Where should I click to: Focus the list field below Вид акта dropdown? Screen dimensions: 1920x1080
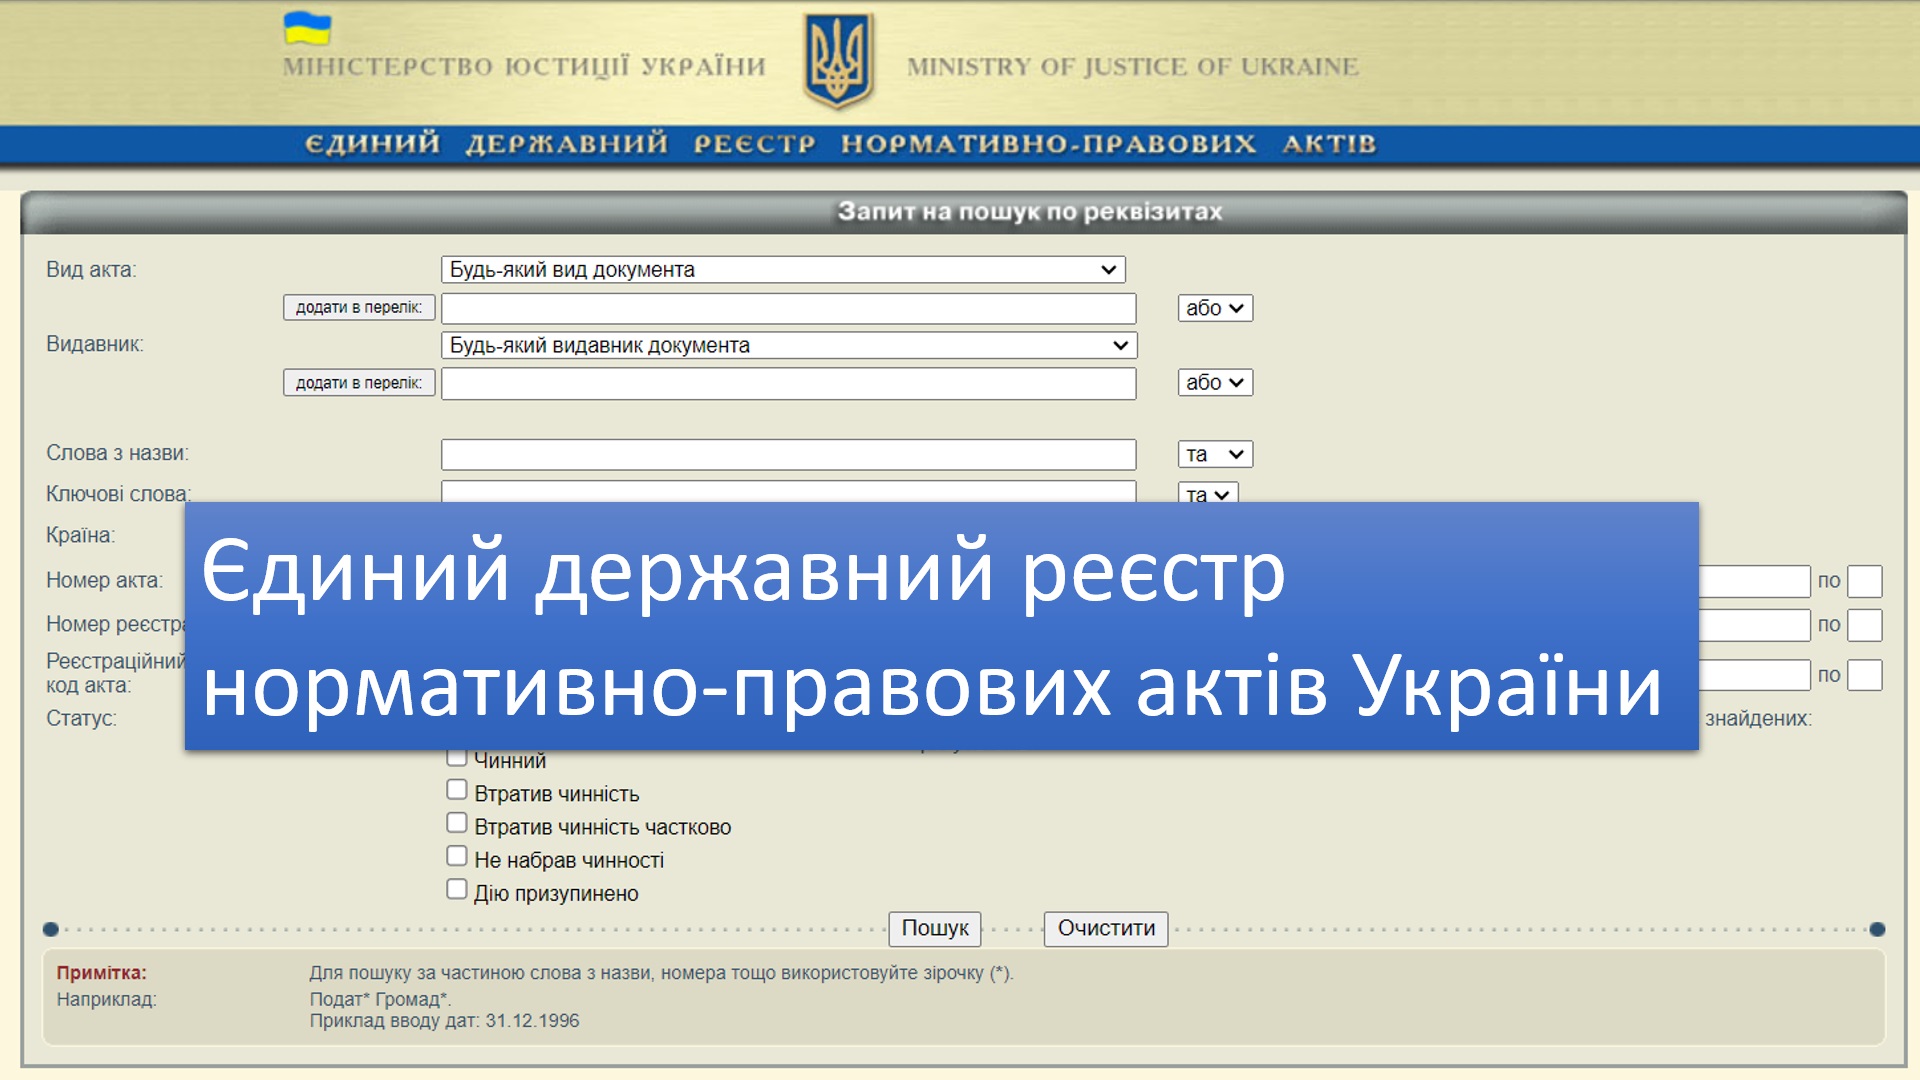pyautogui.click(x=788, y=308)
